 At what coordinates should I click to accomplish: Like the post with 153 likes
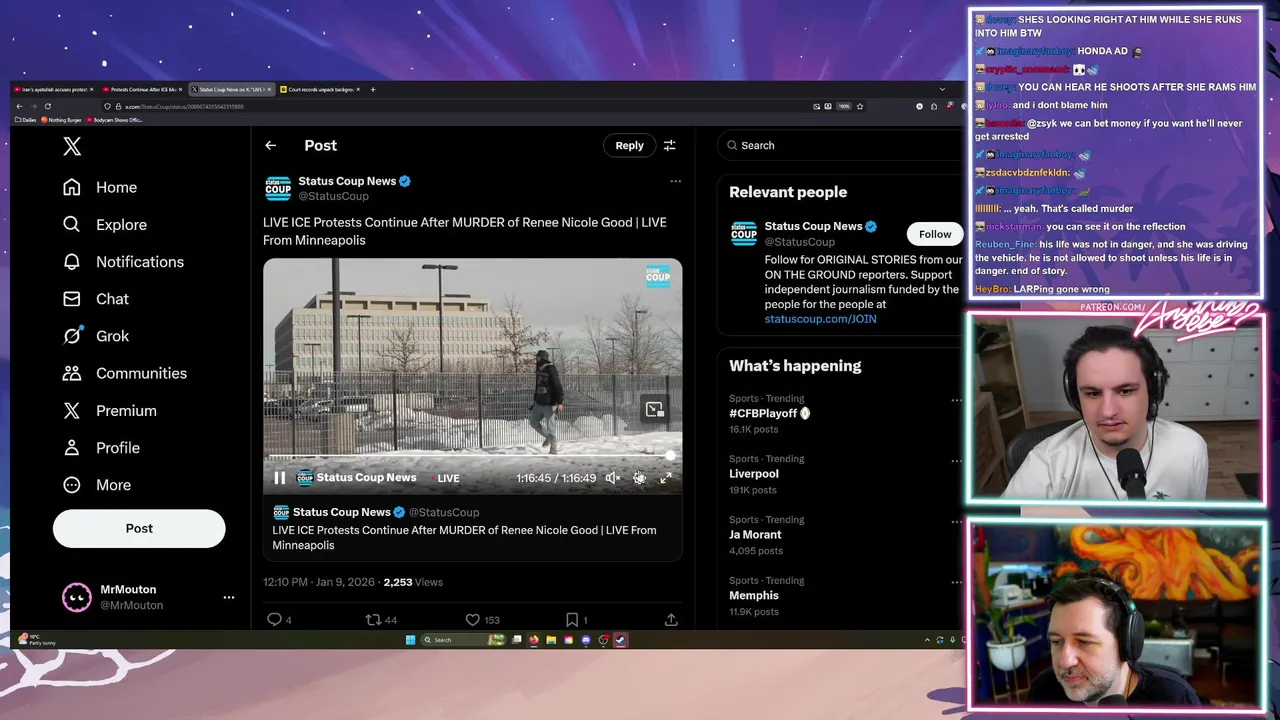482,620
